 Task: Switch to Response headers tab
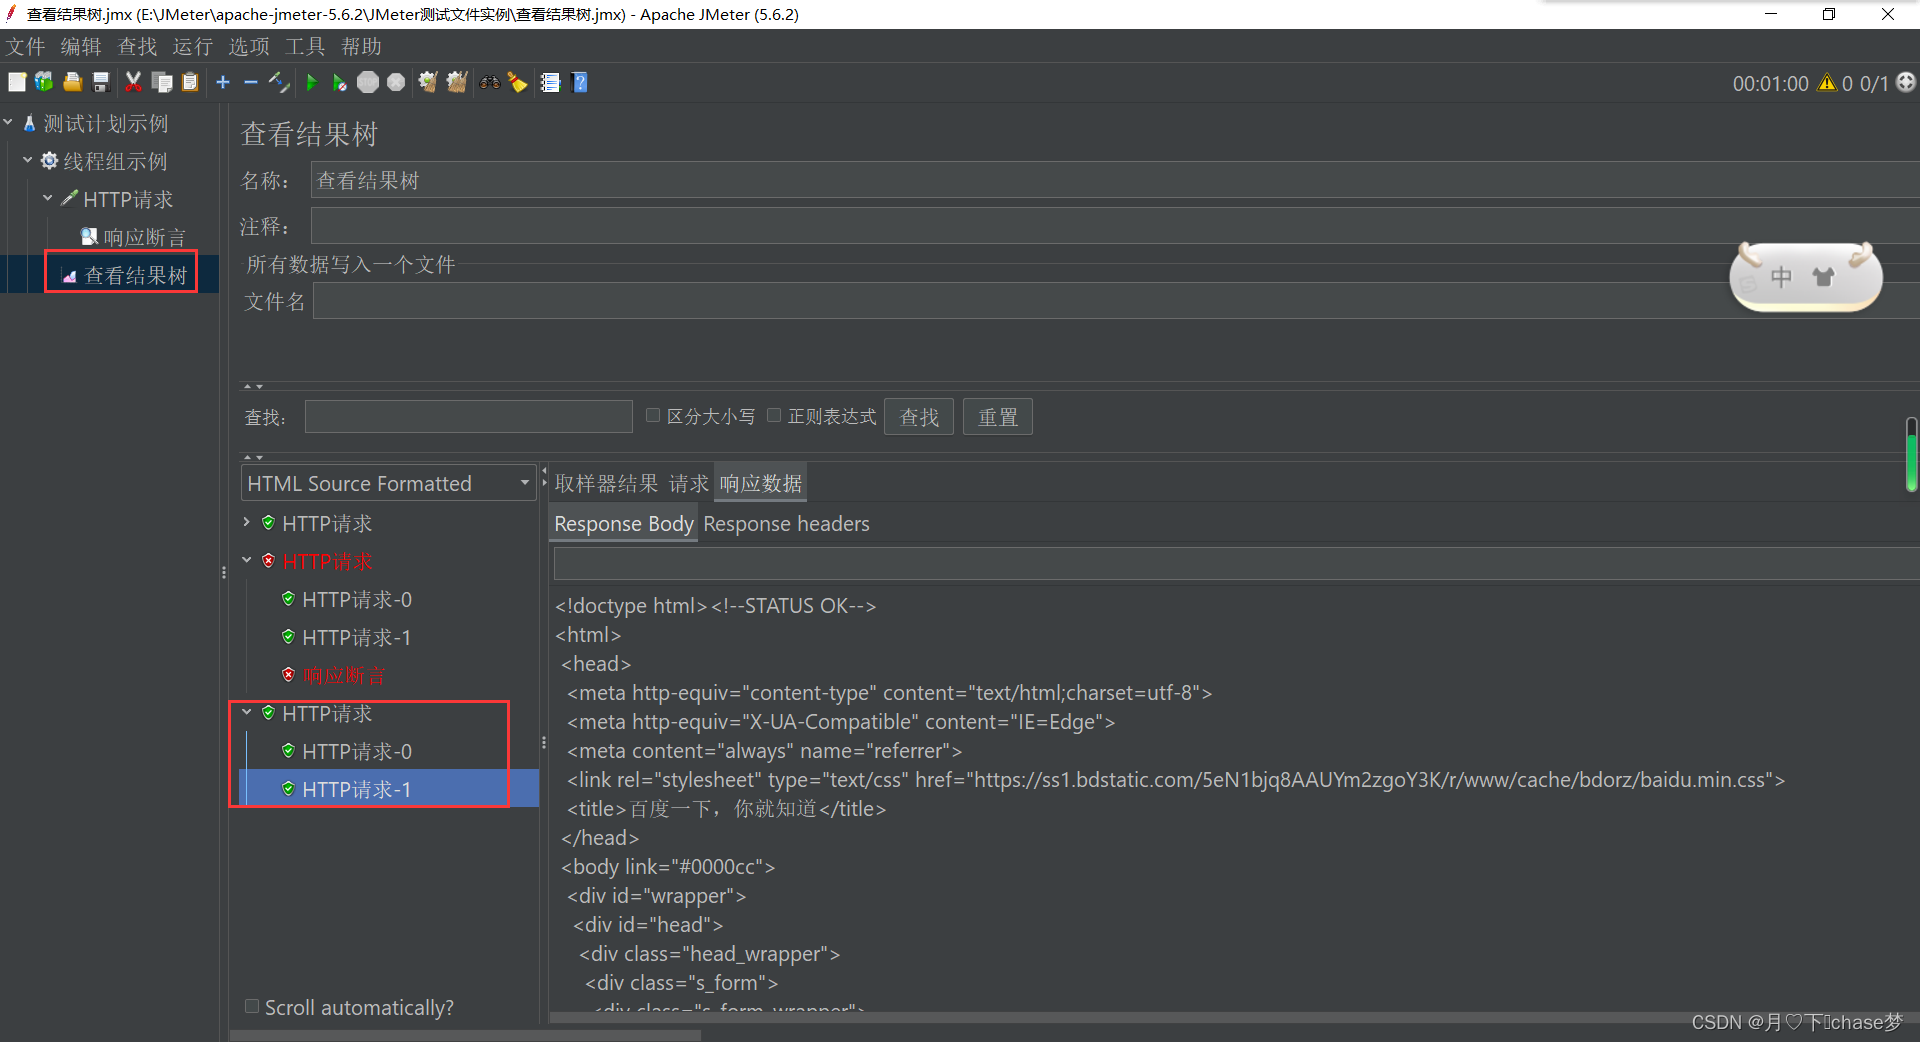[x=786, y=524]
